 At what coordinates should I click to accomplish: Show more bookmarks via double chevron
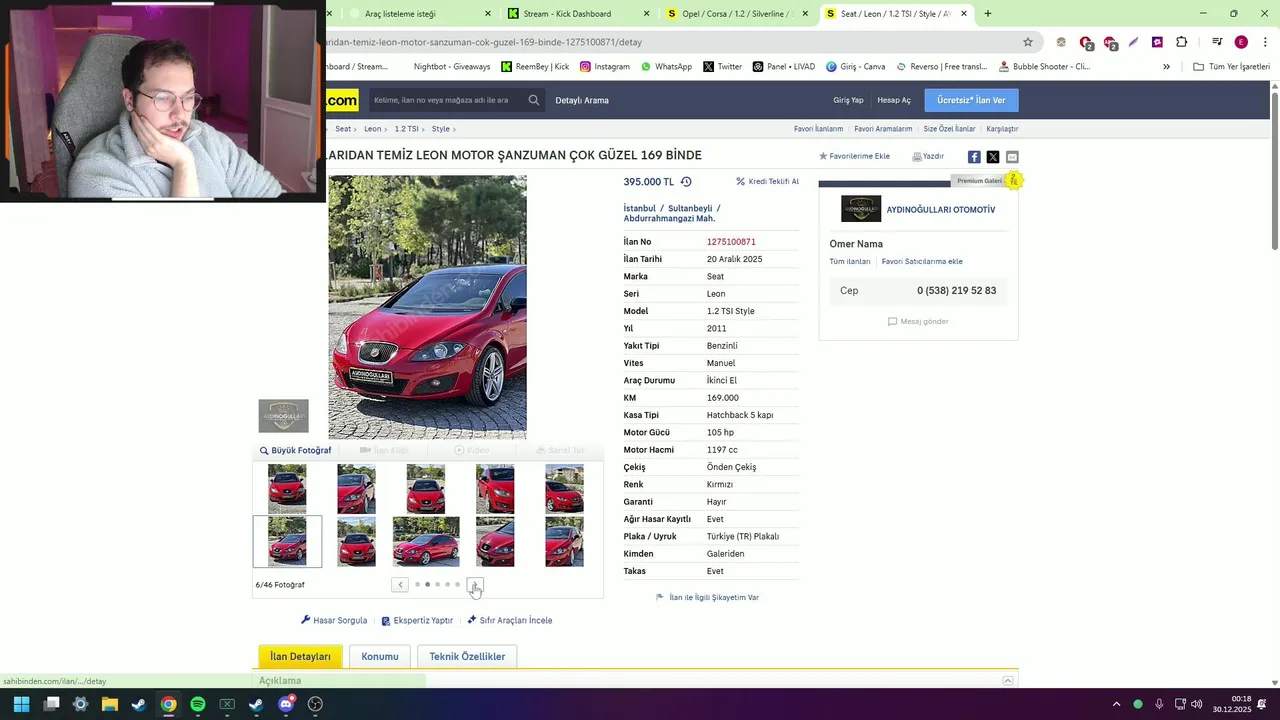pyautogui.click(x=1166, y=67)
